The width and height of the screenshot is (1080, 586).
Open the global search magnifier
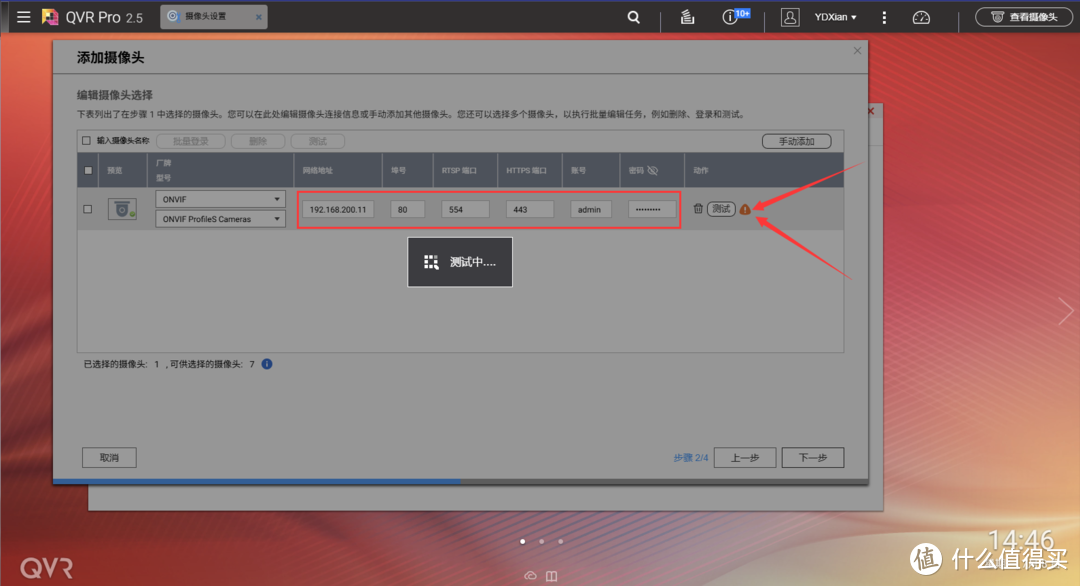click(x=633, y=17)
